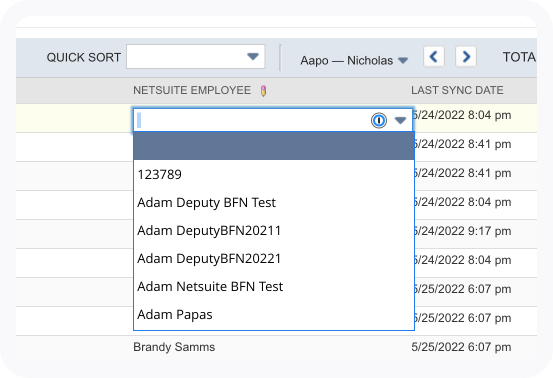Select the blank highlighted dropdown option
This screenshot has height=378, width=553.
click(x=274, y=146)
